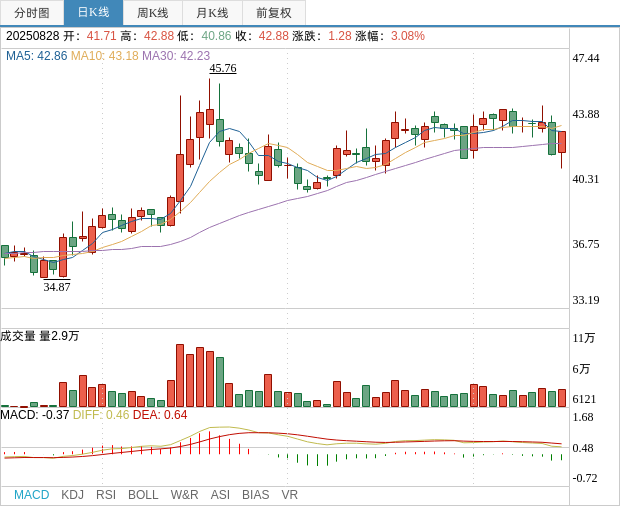620x506 pixels.
Task: Click the 34.87 low price marker
Action: (x=57, y=287)
